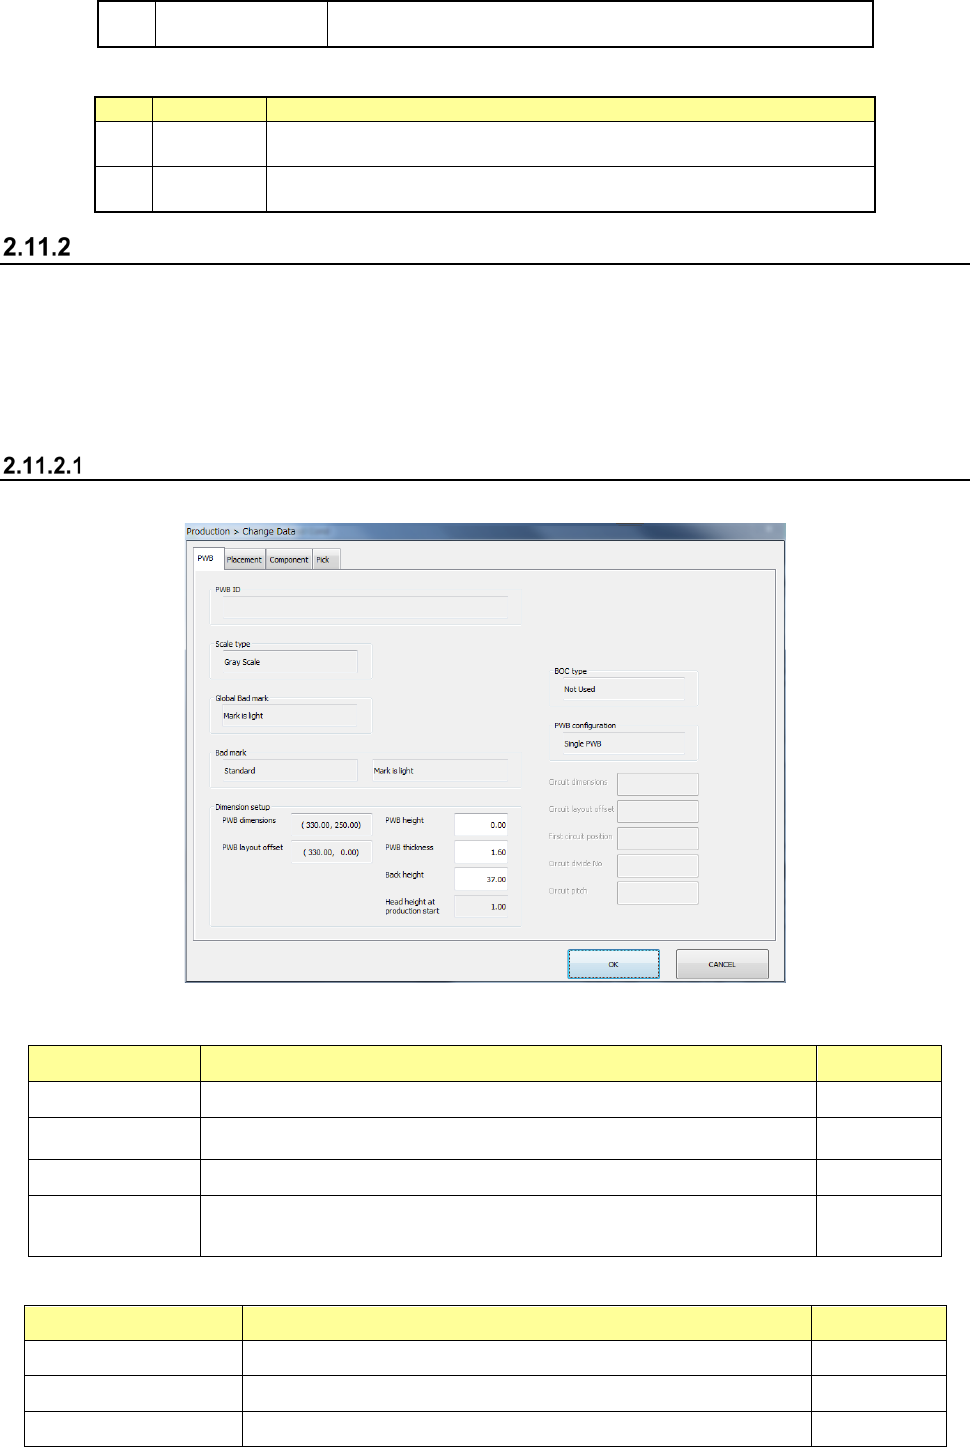Select the PWB tab

(206, 559)
